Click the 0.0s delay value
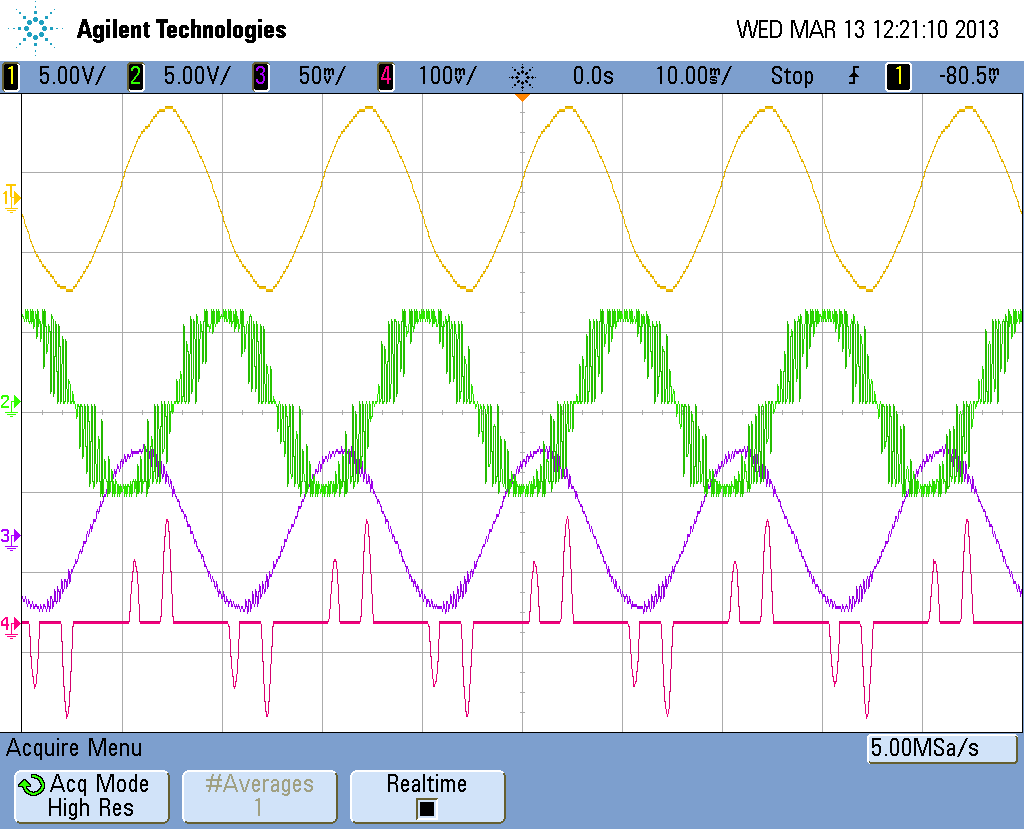This screenshot has height=829, width=1024. pos(593,76)
